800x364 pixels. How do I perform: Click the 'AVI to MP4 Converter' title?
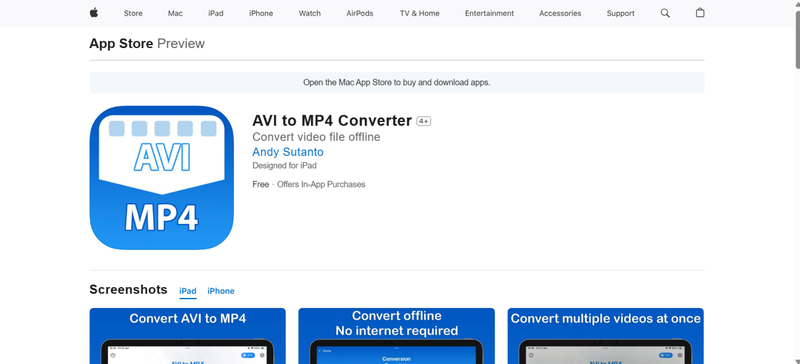(x=332, y=120)
